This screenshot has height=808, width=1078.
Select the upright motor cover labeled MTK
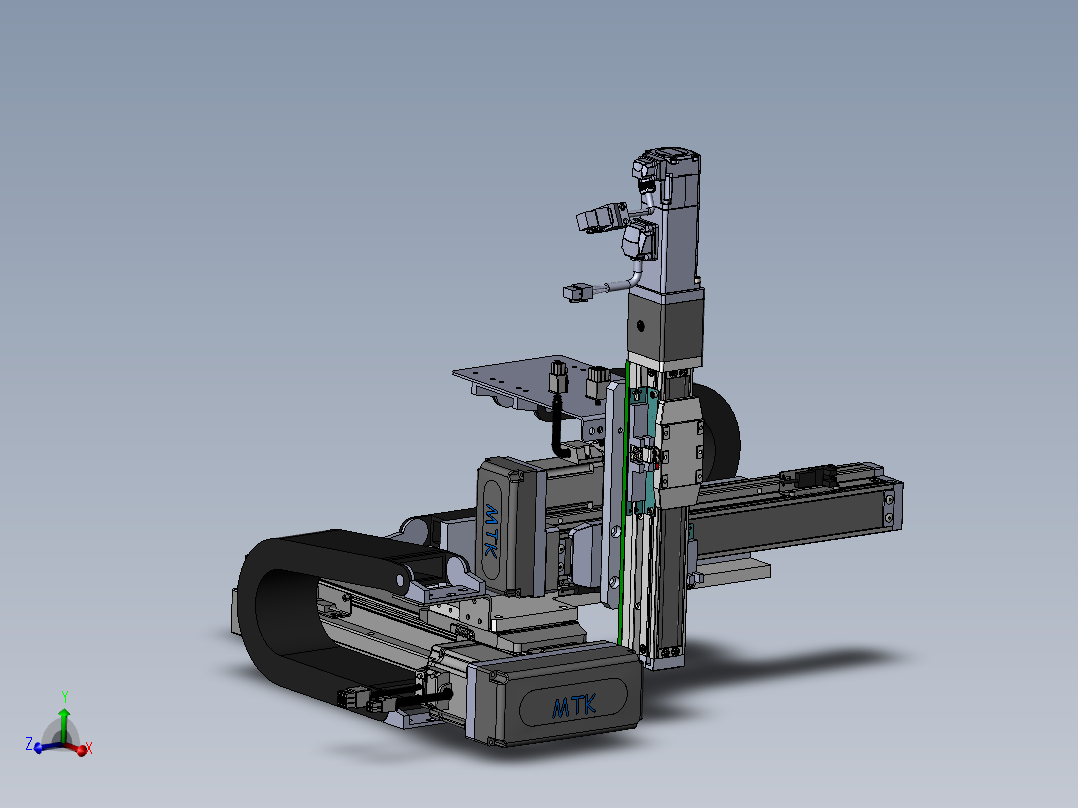pyautogui.click(x=509, y=526)
